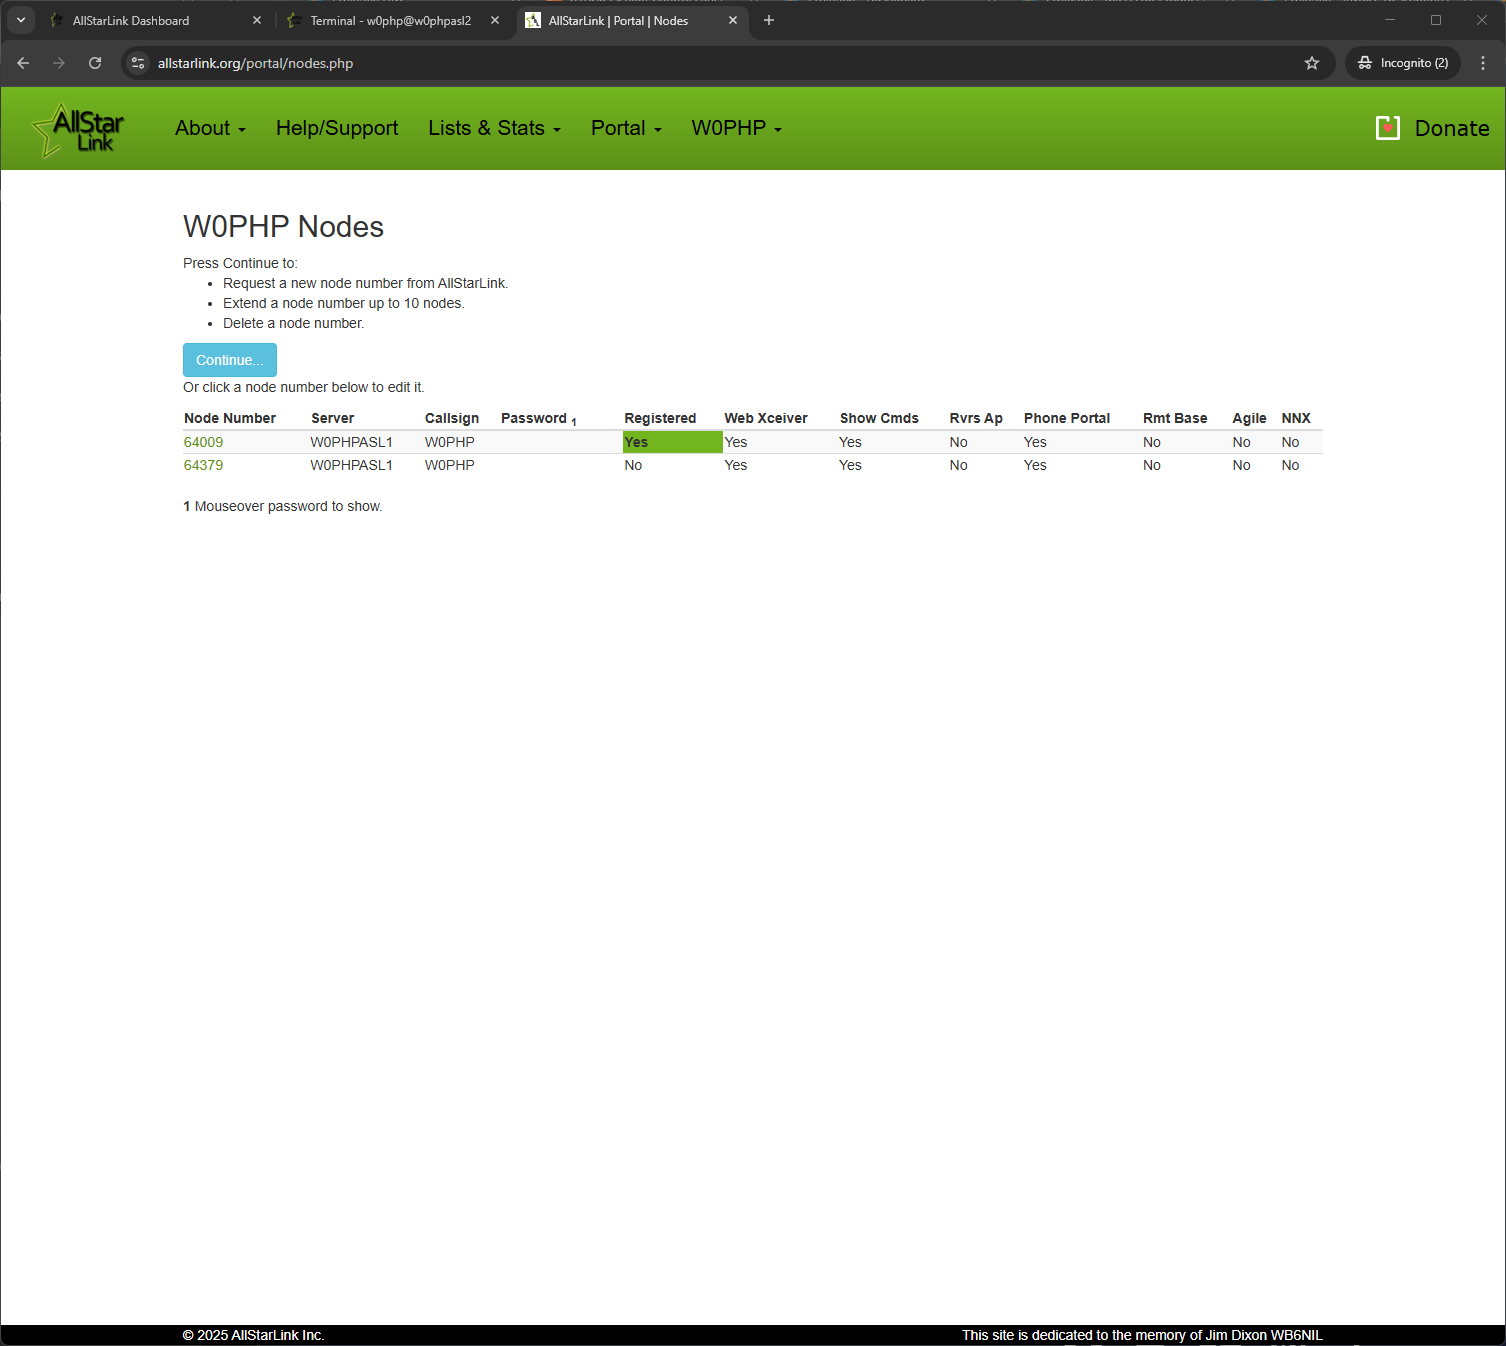Image resolution: width=1506 pixels, height=1346 pixels.
Task: Expand the Lists & Stats dropdown
Action: coord(494,128)
